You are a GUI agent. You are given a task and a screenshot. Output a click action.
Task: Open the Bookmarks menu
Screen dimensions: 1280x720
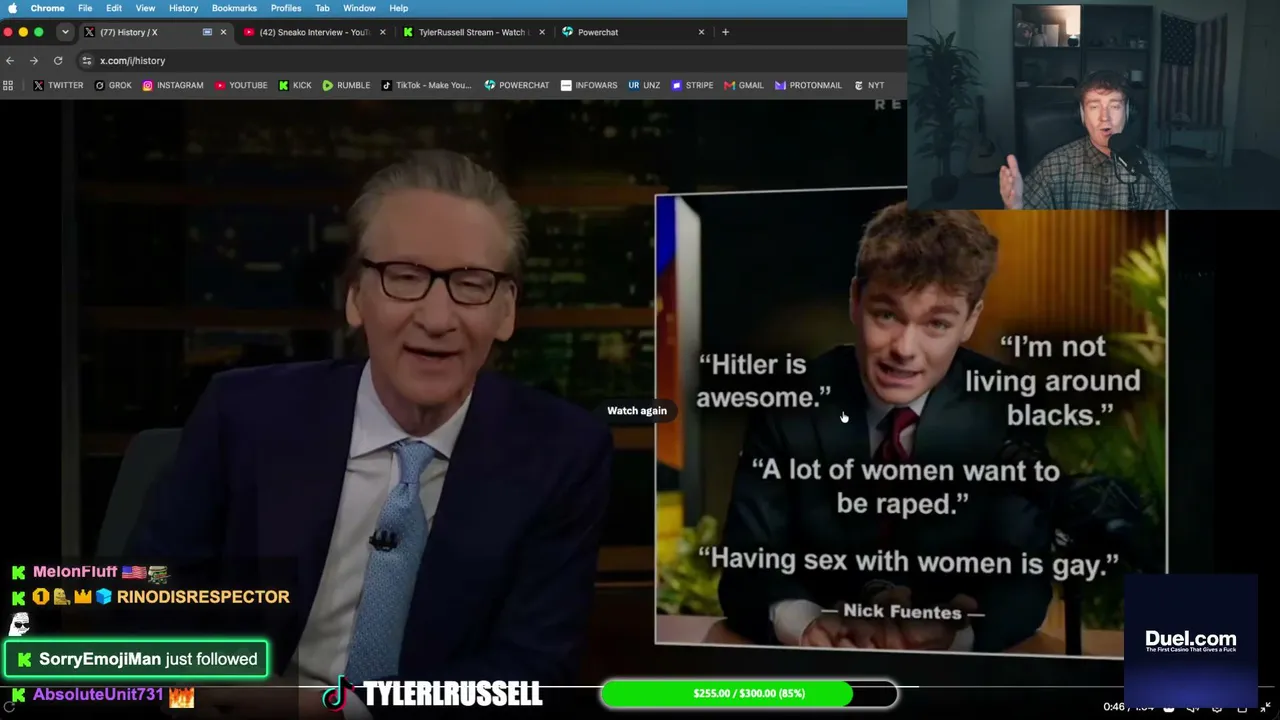234,8
